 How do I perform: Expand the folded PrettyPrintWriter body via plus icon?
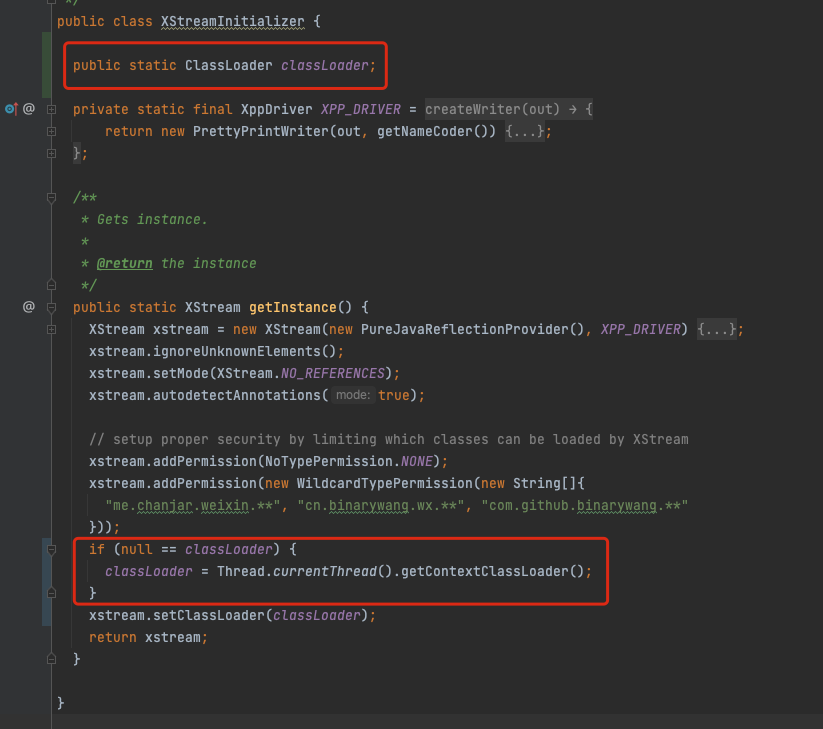(51, 131)
